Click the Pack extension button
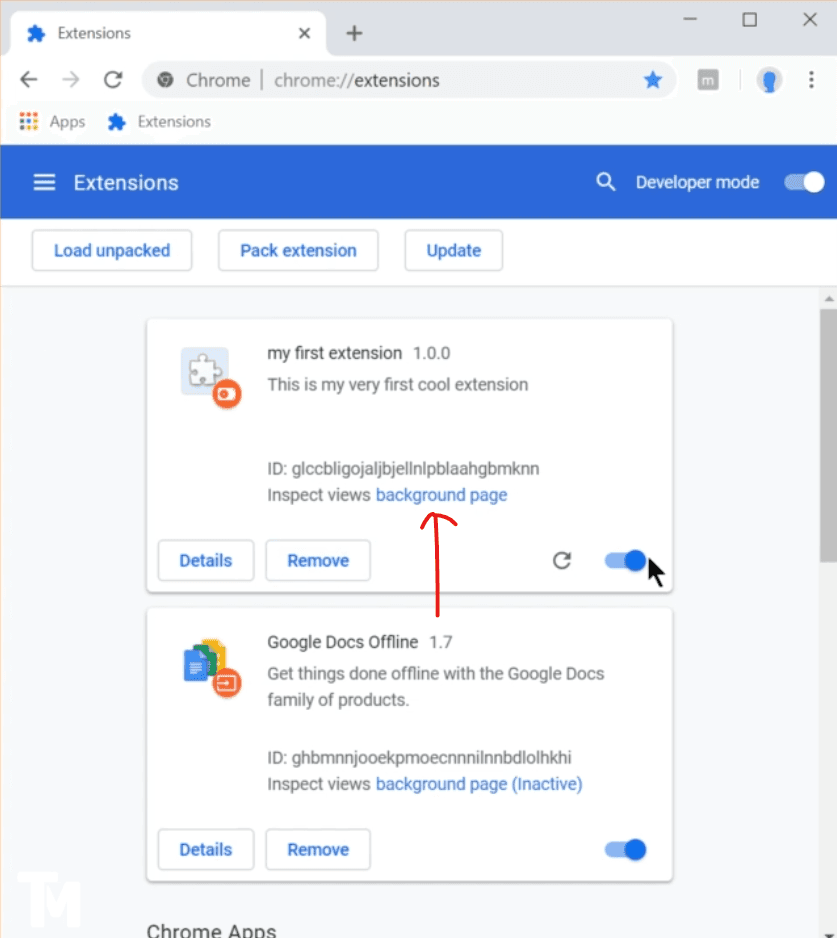This screenshot has height=938, width=837. click(x=298, y=250)
